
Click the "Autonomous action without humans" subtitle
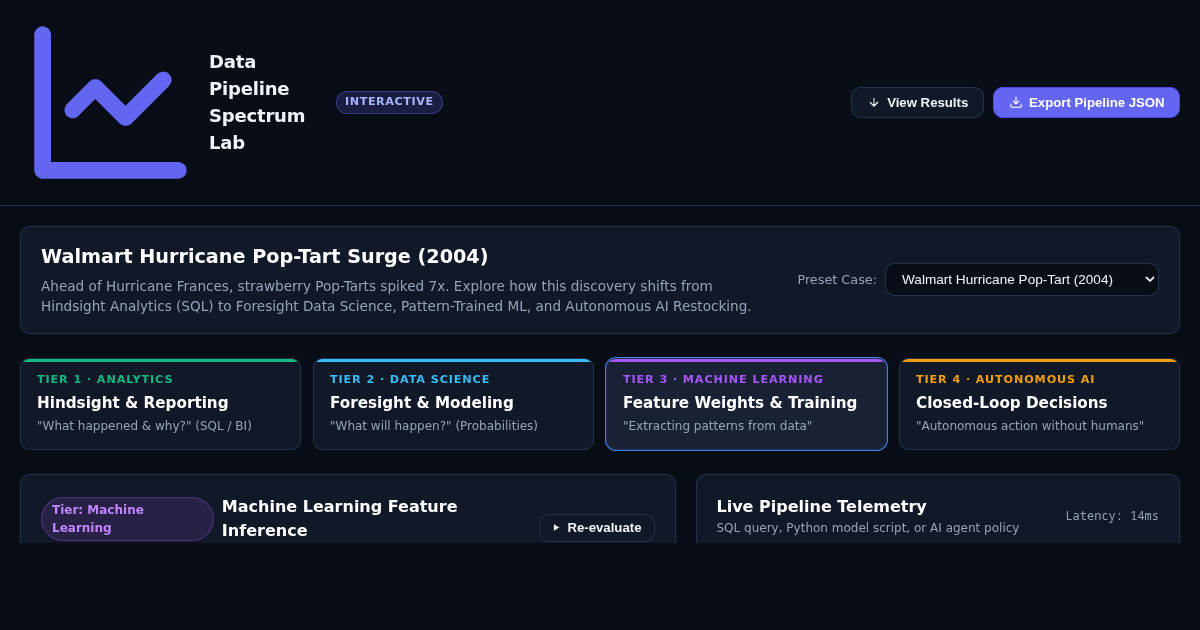coord(1030,426)
